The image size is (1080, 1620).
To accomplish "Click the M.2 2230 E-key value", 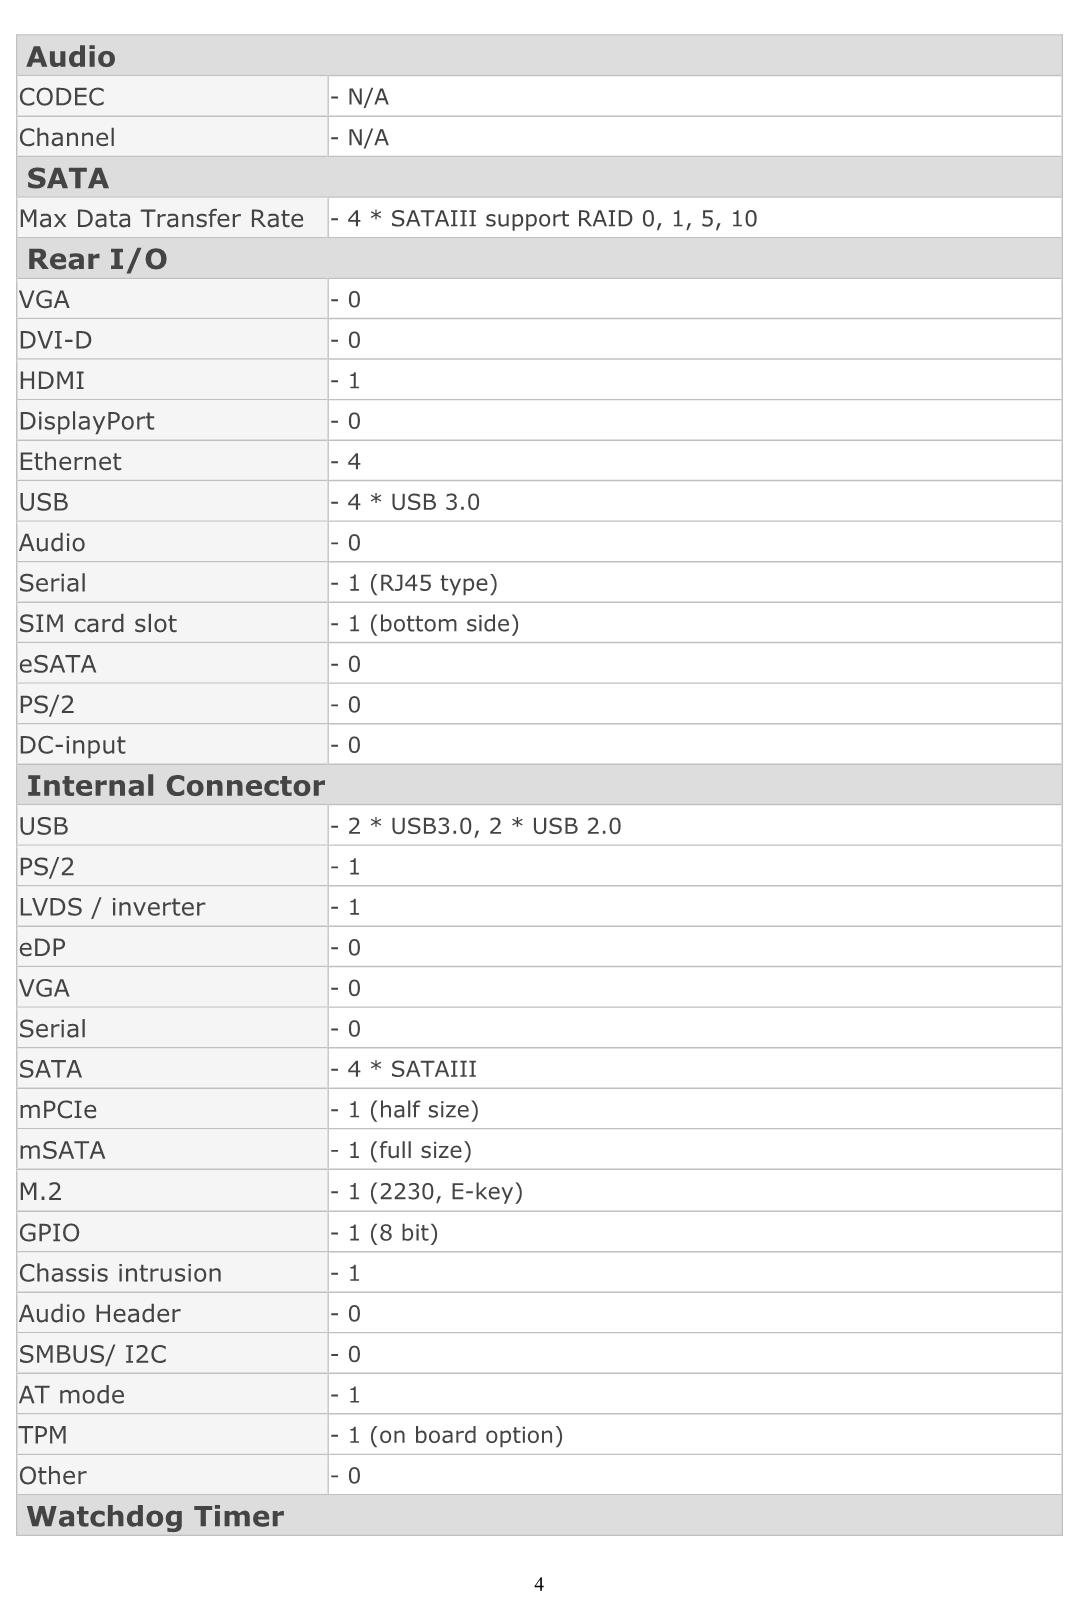I will click(x=427, y=1192).
